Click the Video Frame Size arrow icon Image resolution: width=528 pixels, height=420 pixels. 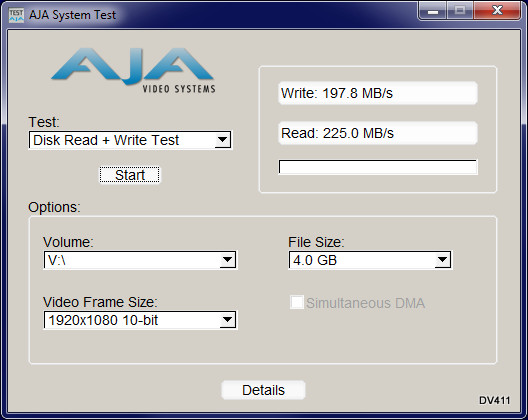coord(228,320)
